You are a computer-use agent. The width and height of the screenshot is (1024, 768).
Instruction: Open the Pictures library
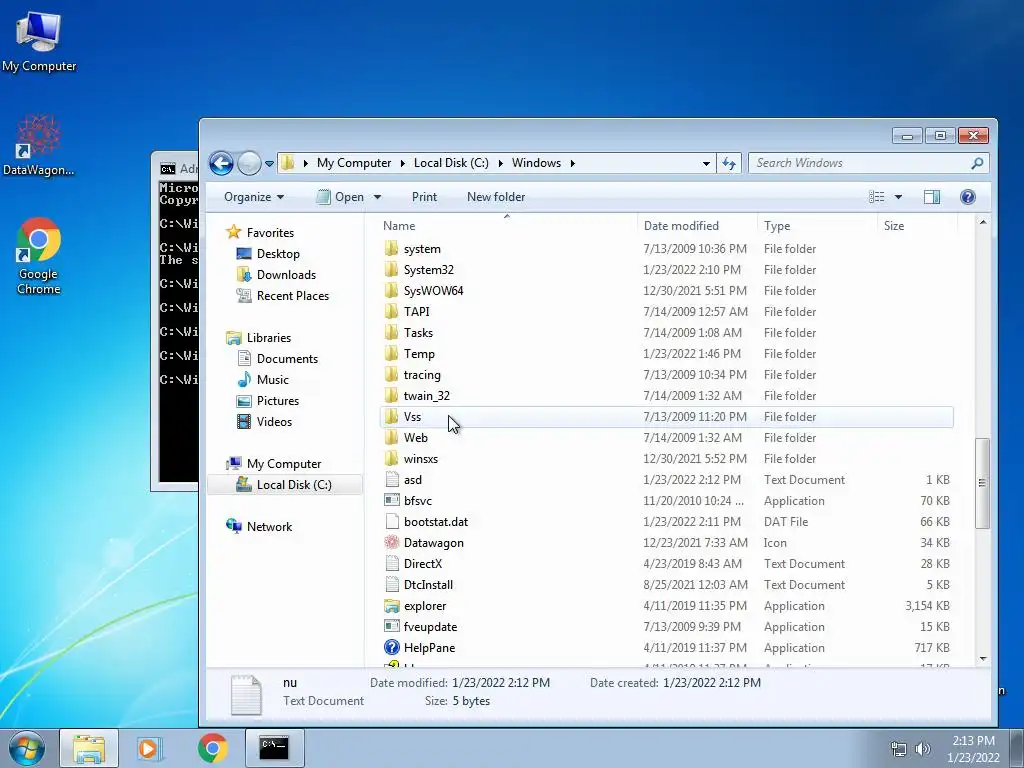click(278, 401)
